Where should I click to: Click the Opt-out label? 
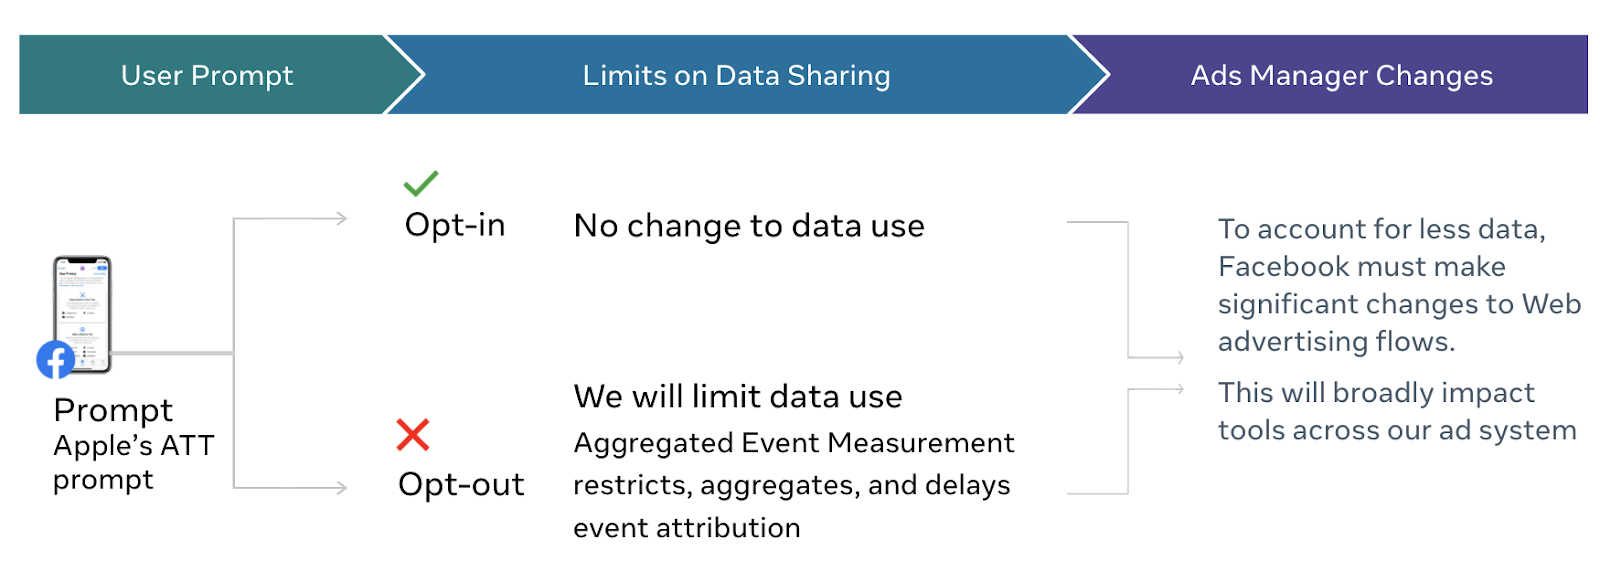coord(461,484)
